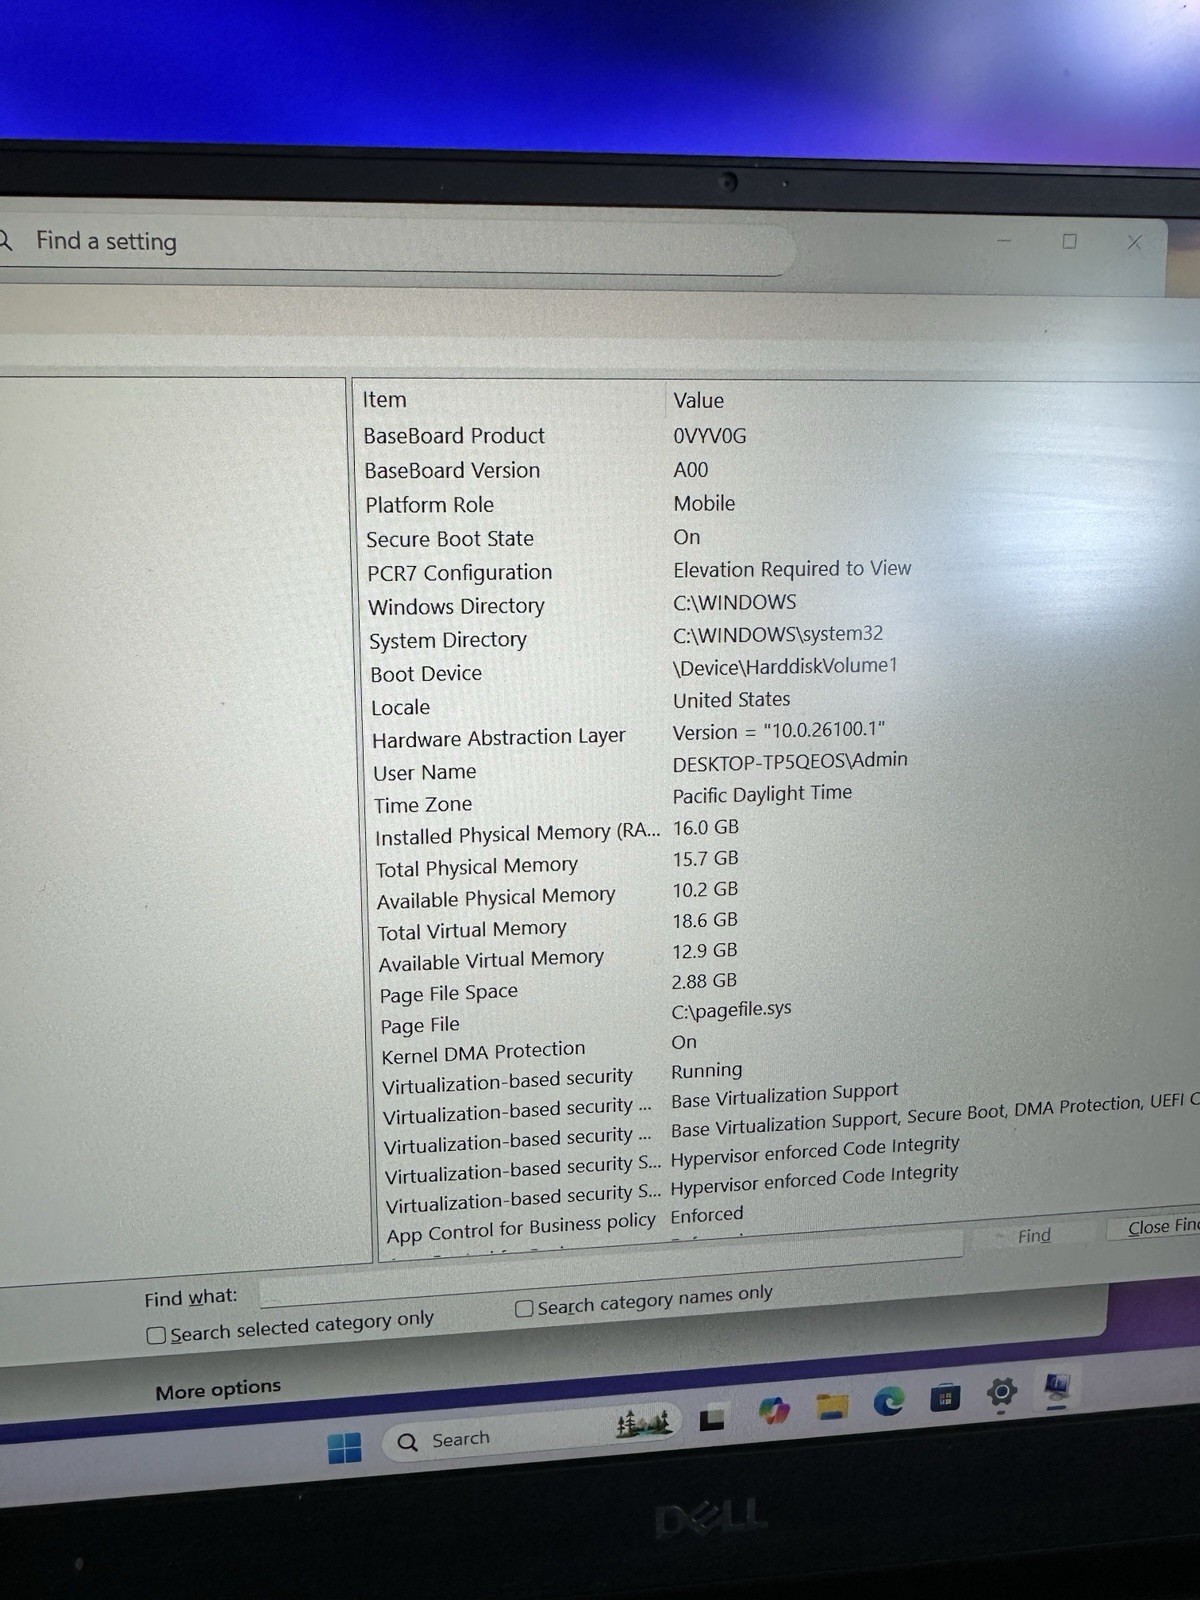
Task: Click the Item column header
Action: tap(384, 400)
